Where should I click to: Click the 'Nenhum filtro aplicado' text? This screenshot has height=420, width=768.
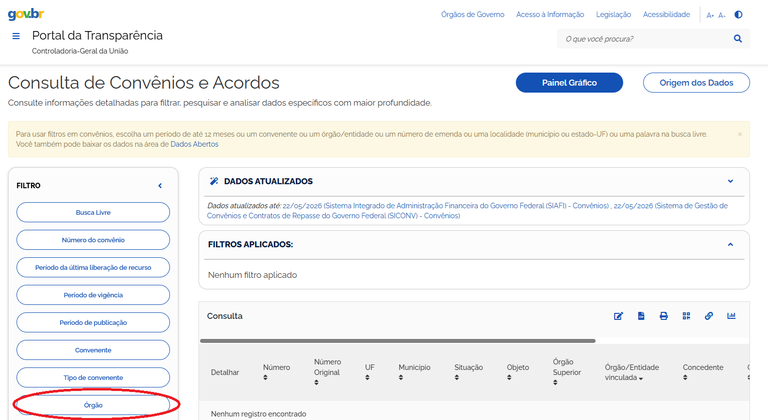[252, 275]
